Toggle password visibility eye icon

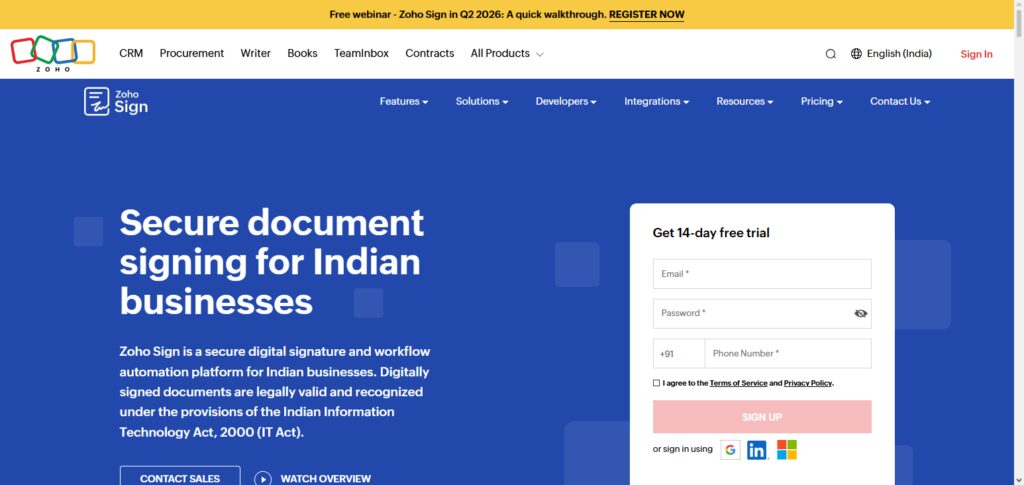point(860,313)
